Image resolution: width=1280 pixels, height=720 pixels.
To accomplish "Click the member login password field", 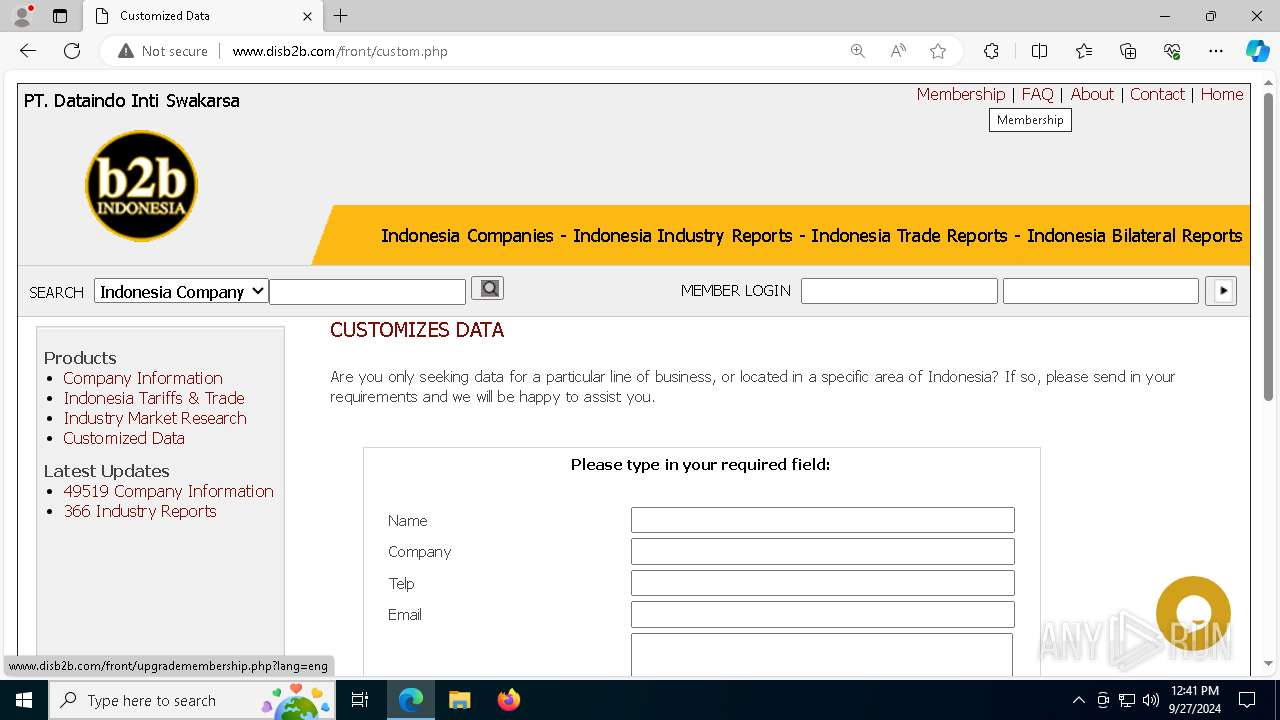I will tap(1101, 291).
